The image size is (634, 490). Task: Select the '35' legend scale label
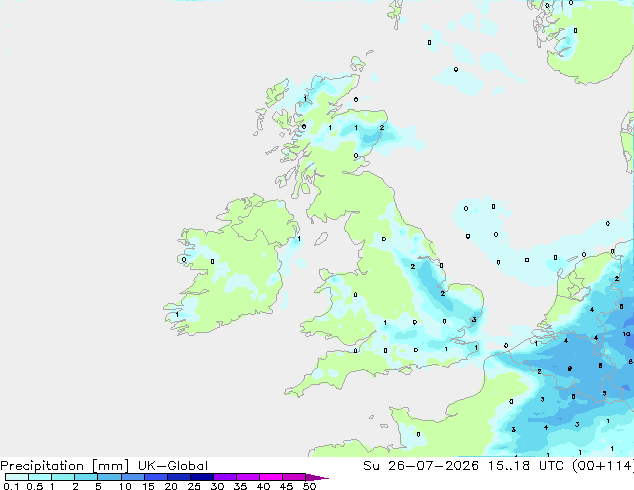click(x=240, y=486)
